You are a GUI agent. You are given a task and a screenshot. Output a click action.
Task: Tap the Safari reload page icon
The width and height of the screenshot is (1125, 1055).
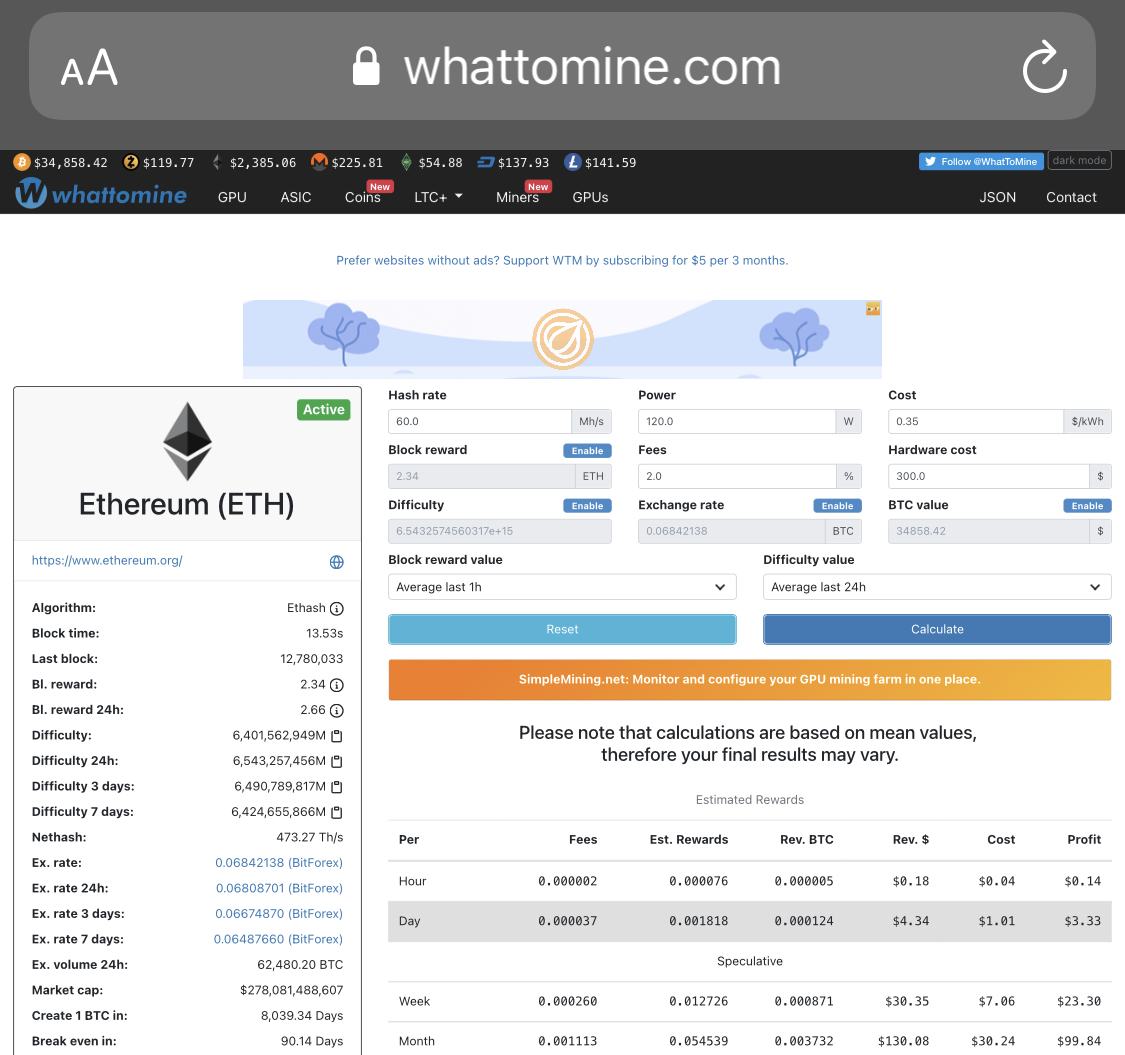[x=1044, y=67]
